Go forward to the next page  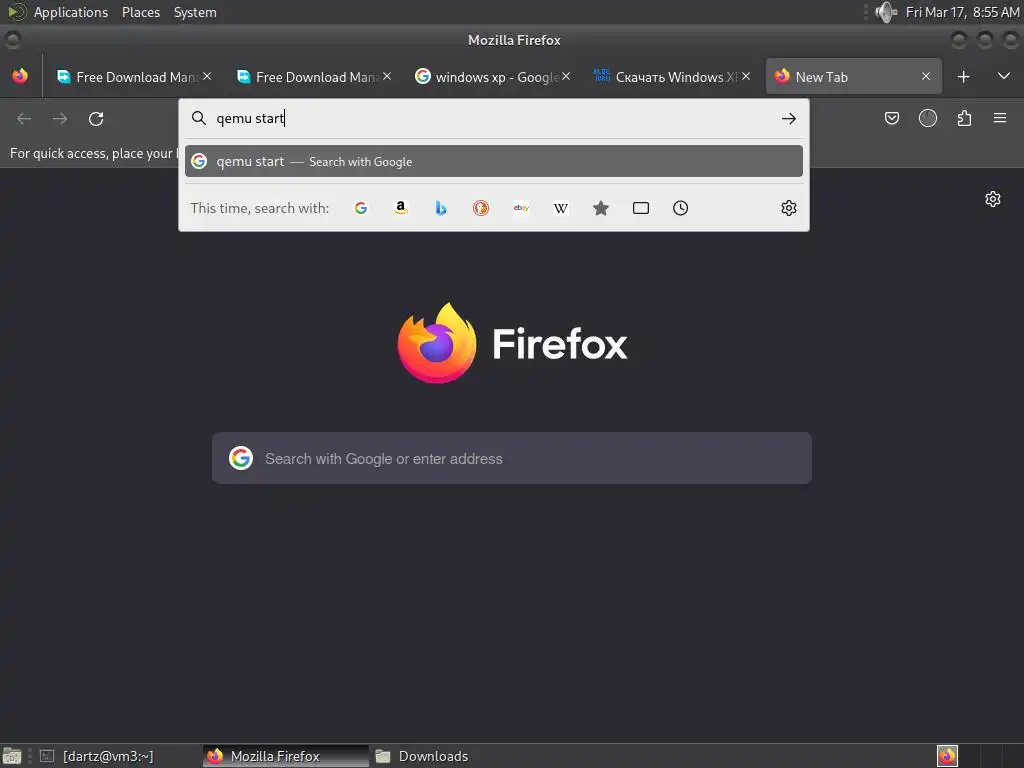point(60,119)
